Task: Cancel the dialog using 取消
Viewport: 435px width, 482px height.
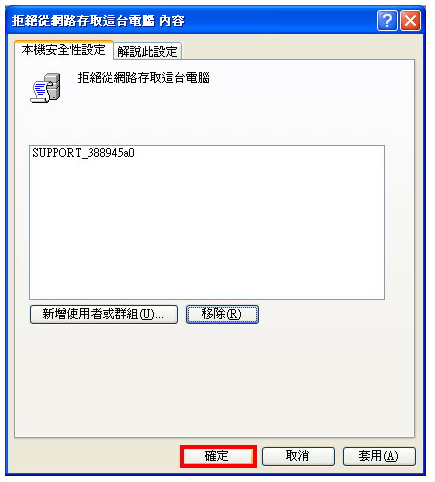Action: click(298, 456)
